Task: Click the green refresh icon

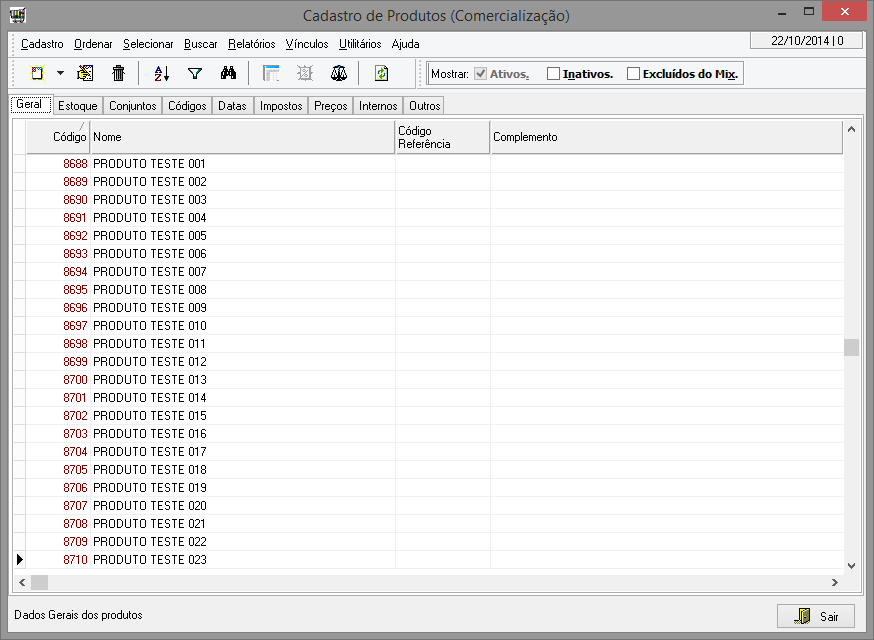Action: point(381,73)
